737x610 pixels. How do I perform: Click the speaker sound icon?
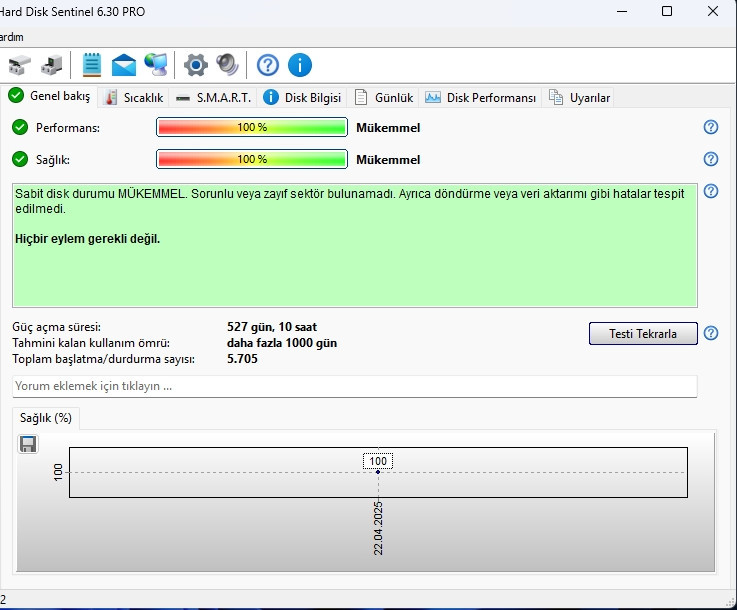[228, 66]
